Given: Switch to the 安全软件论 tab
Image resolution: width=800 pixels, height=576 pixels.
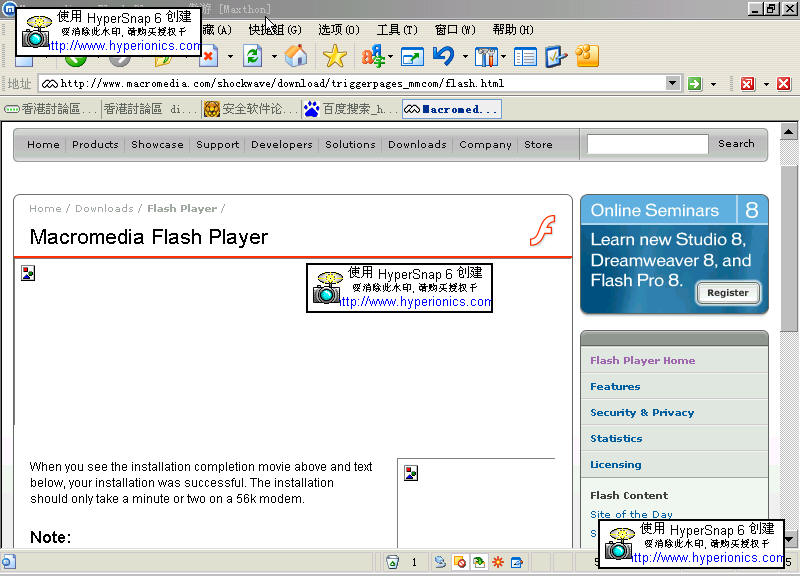Looking at the screenshot, I should tap(251, 109).
